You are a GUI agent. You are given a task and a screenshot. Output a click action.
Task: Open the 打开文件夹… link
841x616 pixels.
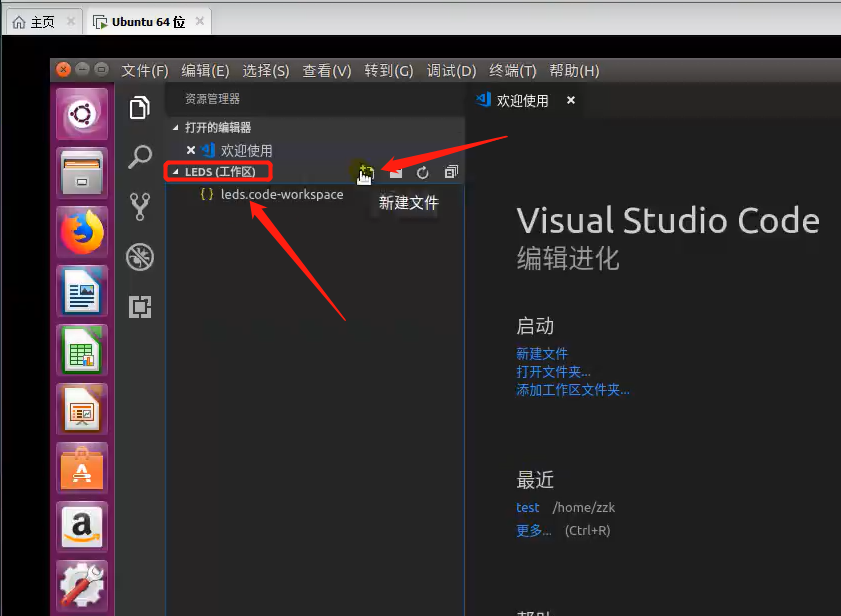(550, 372)
